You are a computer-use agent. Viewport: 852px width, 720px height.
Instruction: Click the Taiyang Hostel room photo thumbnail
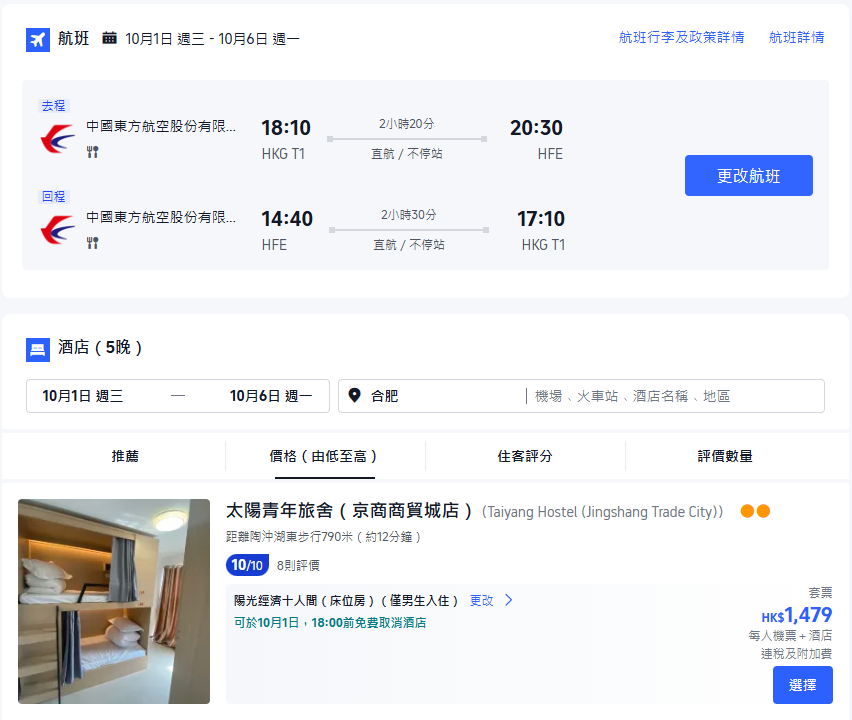click(x=113, y=601)
